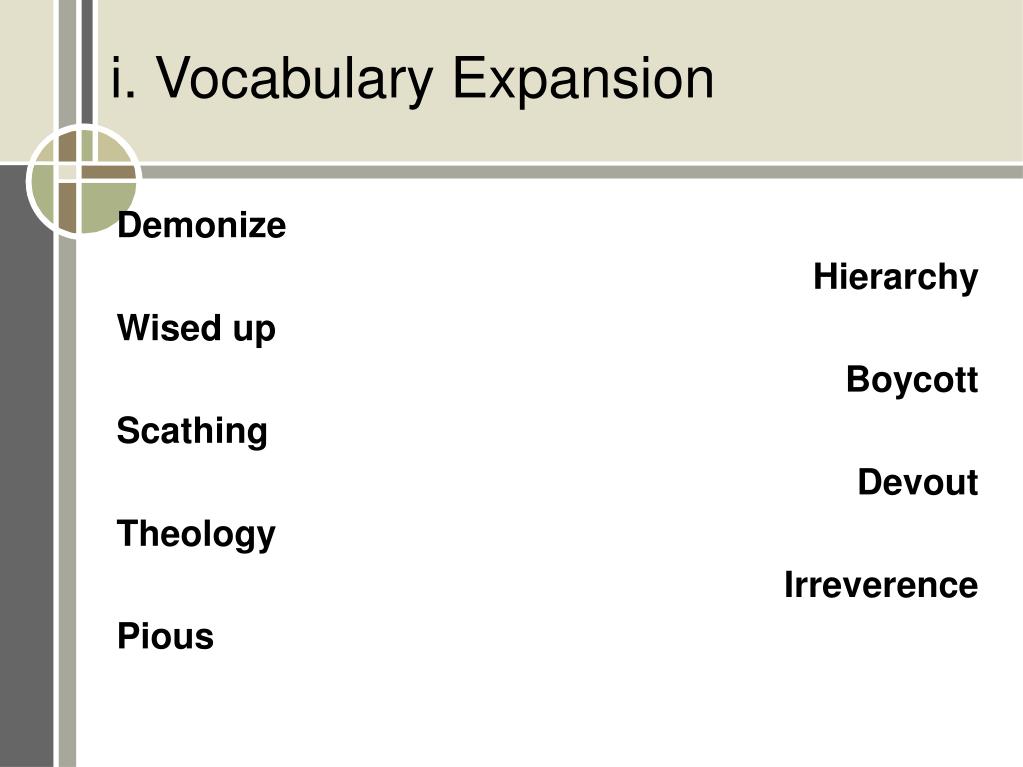The width and height of the screenshot is (1023, 767).
Task: Click the word Demonize
Action: 202,226
